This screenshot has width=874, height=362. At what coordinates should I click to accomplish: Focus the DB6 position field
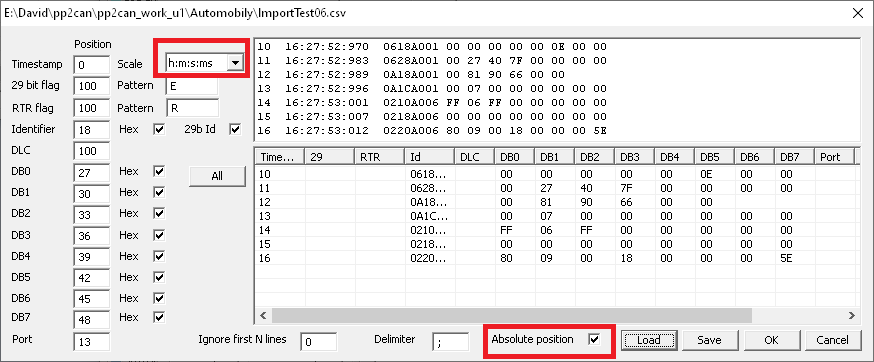coord(91,299)
